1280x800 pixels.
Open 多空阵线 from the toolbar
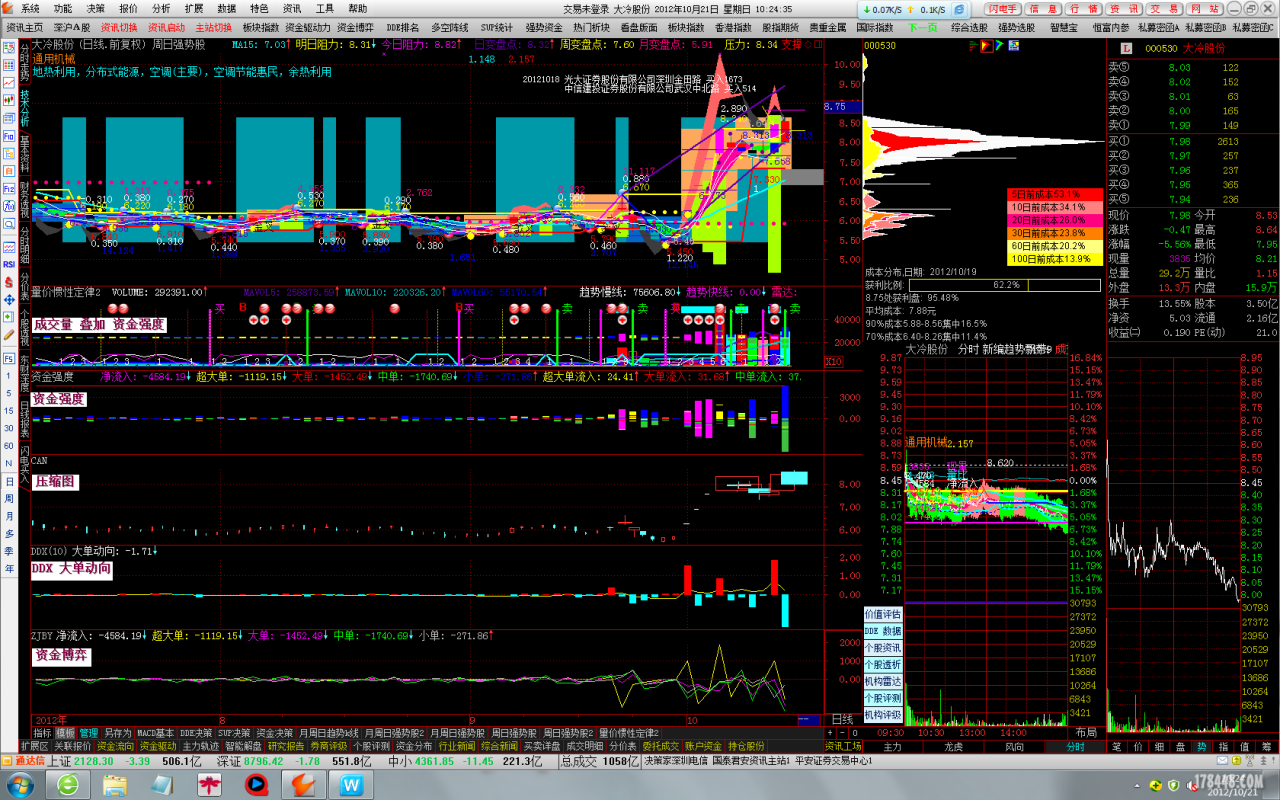[450, 27]
